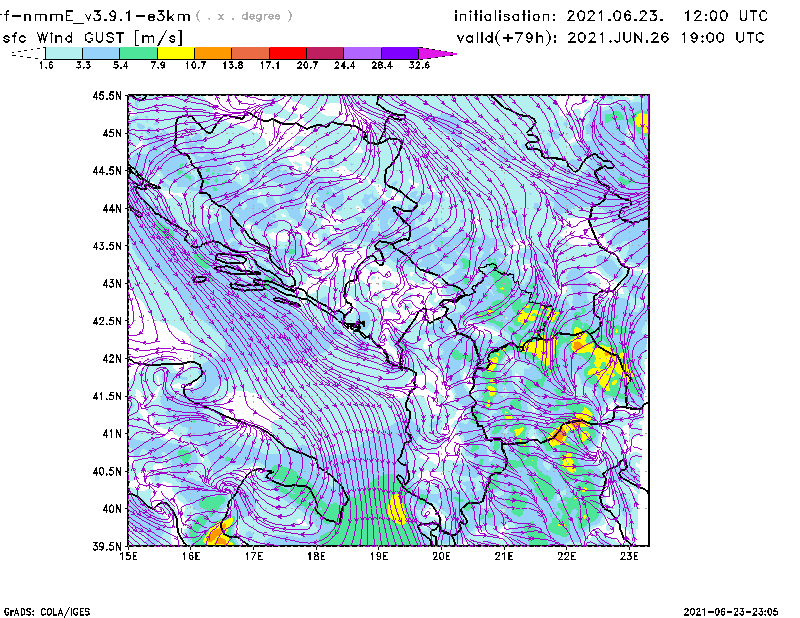Click the legend value '17.1'
The image size is (800, 618).
point(270,65)
